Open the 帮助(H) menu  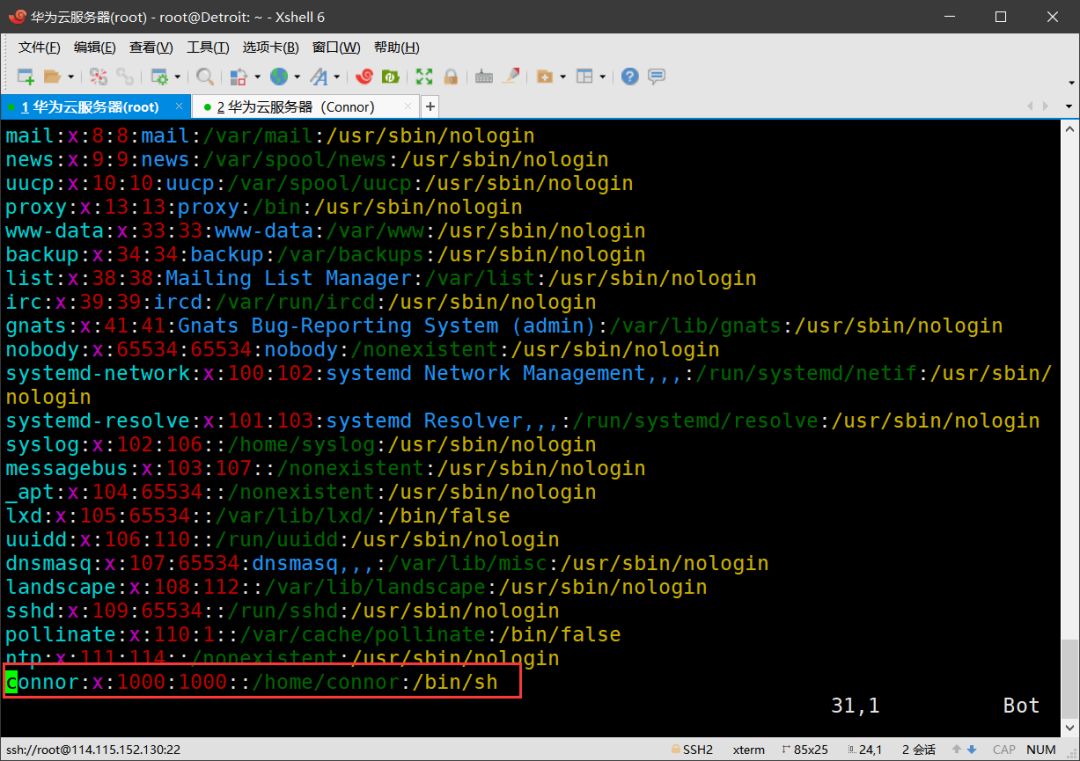tap(396, 48)
